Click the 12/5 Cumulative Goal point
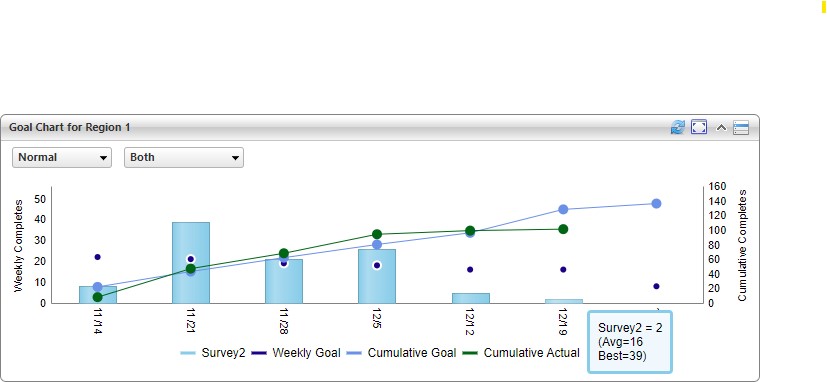Viewport: 827px width, 382px height. point(377,245)
